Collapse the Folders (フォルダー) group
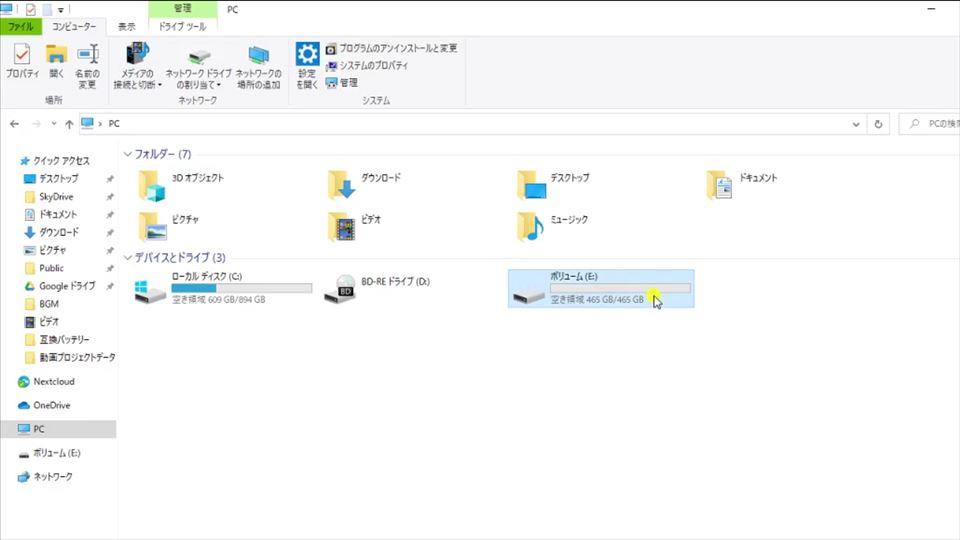The width and height of the screenshot is (960, 540). (128, 154)
